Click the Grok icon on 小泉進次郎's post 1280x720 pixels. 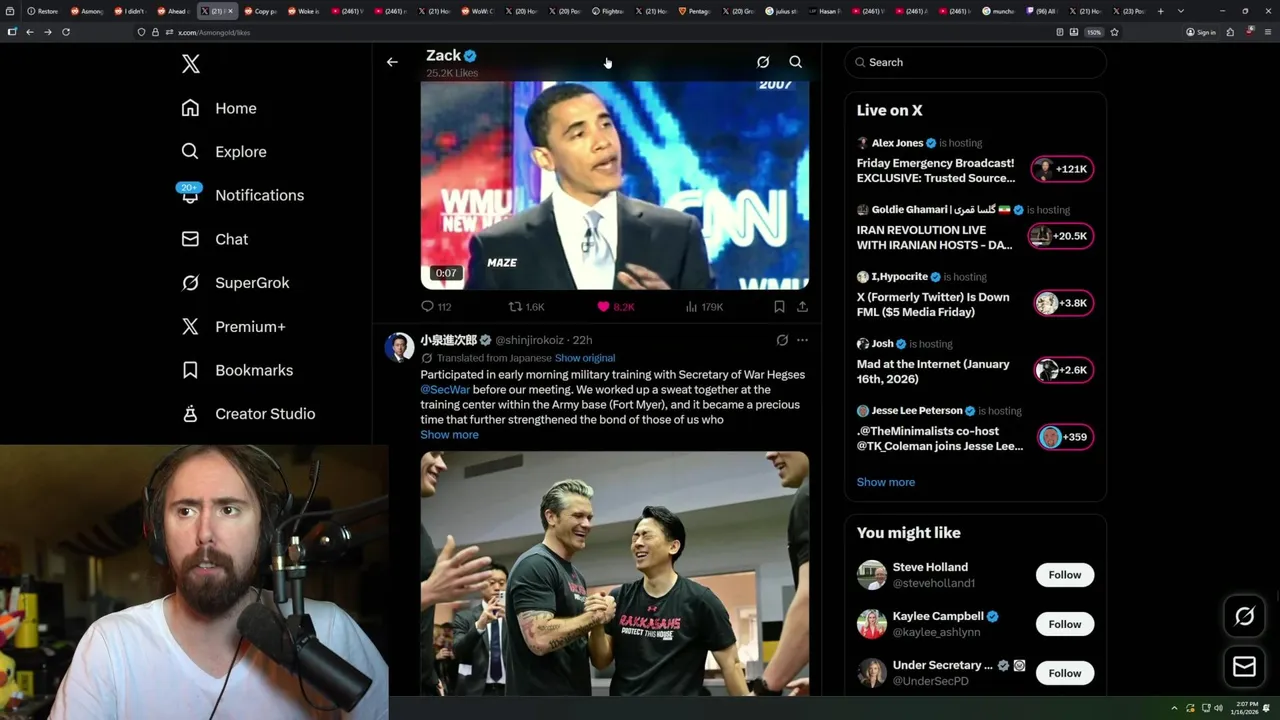point(782,340)
